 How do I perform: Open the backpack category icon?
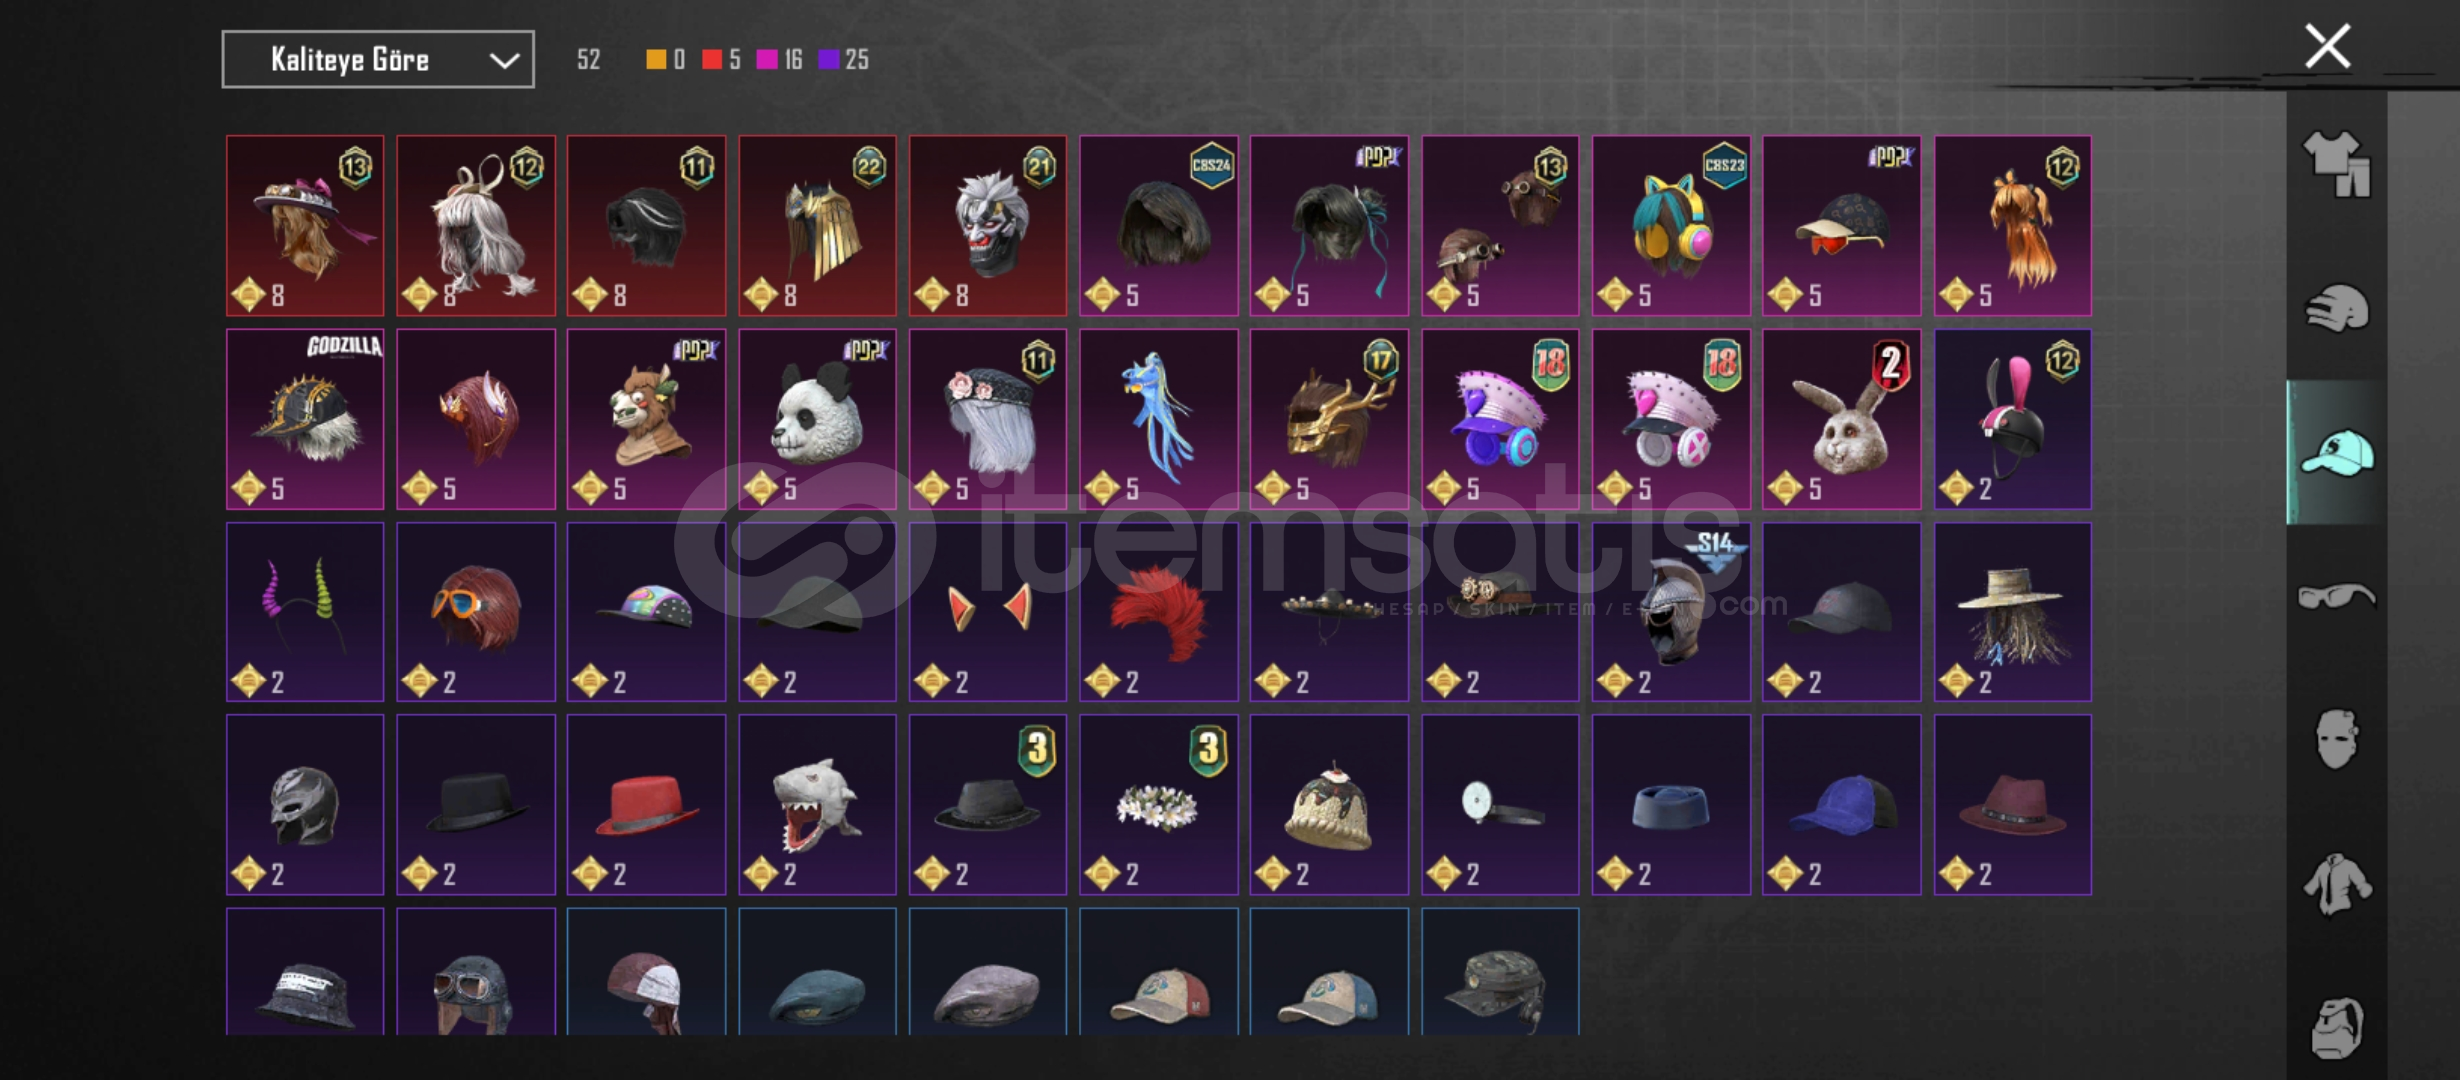[2336, 1027]
